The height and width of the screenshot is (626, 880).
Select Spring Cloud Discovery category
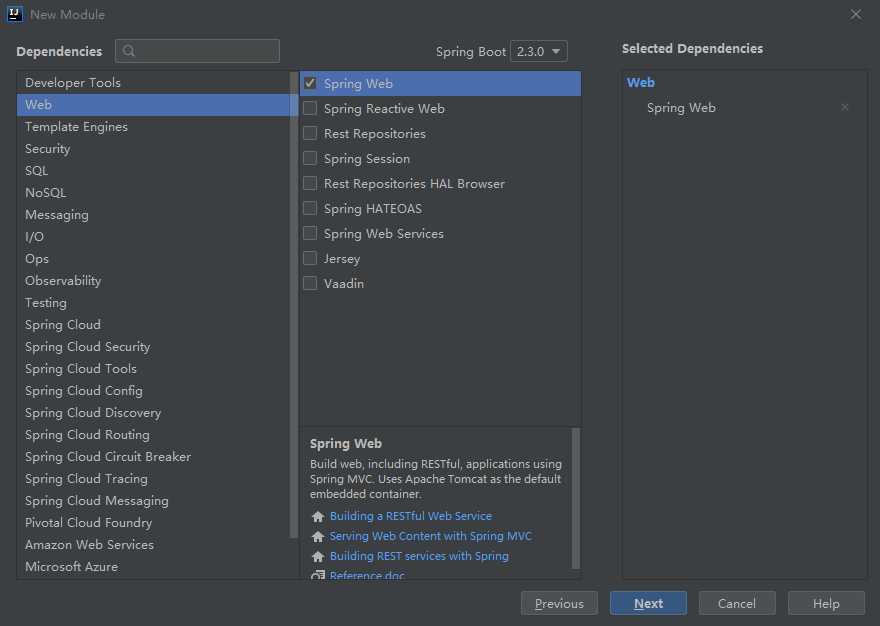[x=153, y=413]
